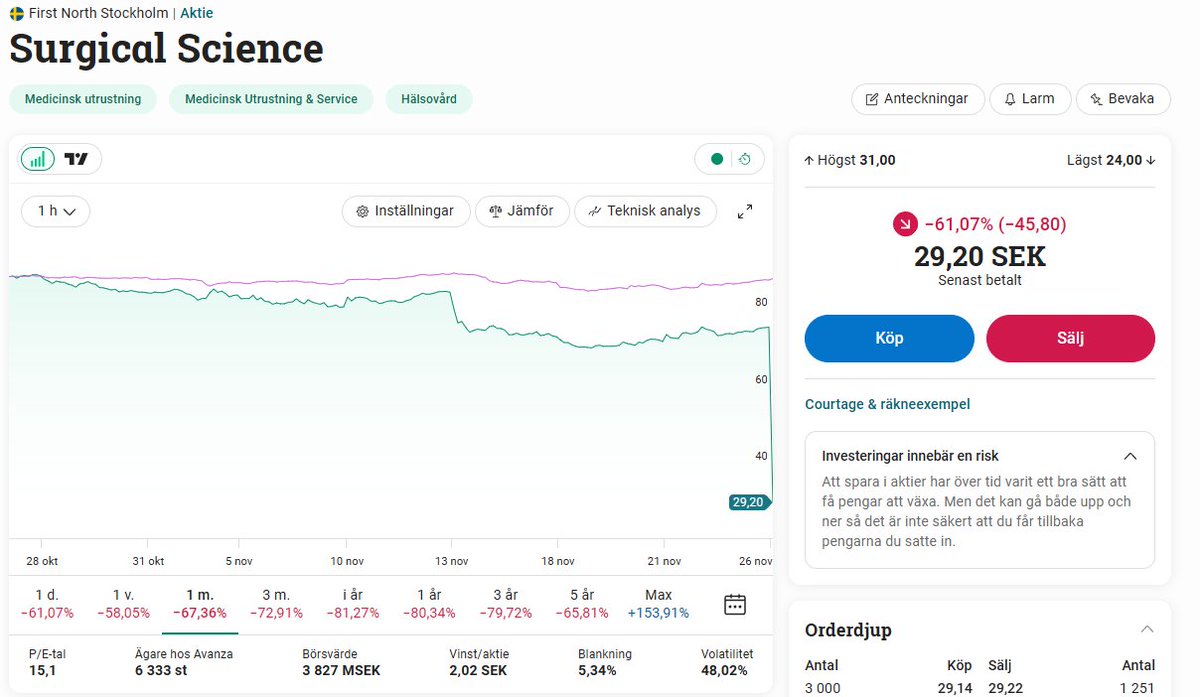Open chart Inställningar settings
The width and height of the screenshot is (1200, 697).
click(405, 211)
